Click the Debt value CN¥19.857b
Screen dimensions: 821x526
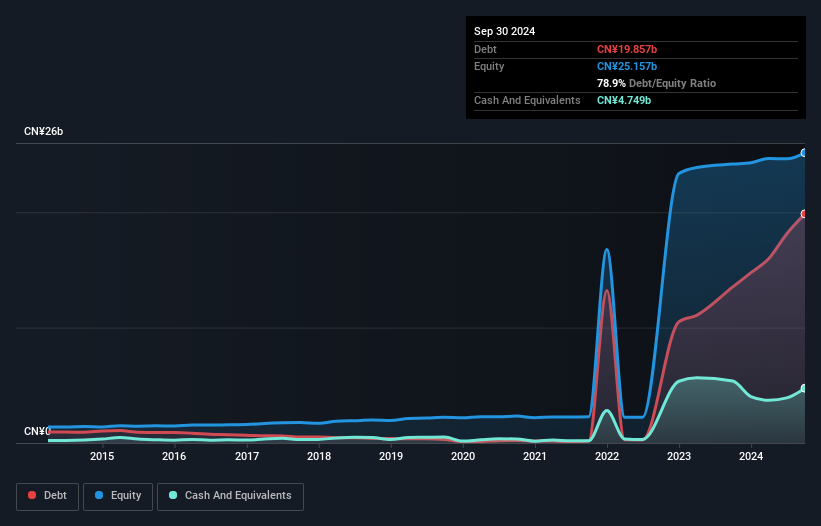627,49
